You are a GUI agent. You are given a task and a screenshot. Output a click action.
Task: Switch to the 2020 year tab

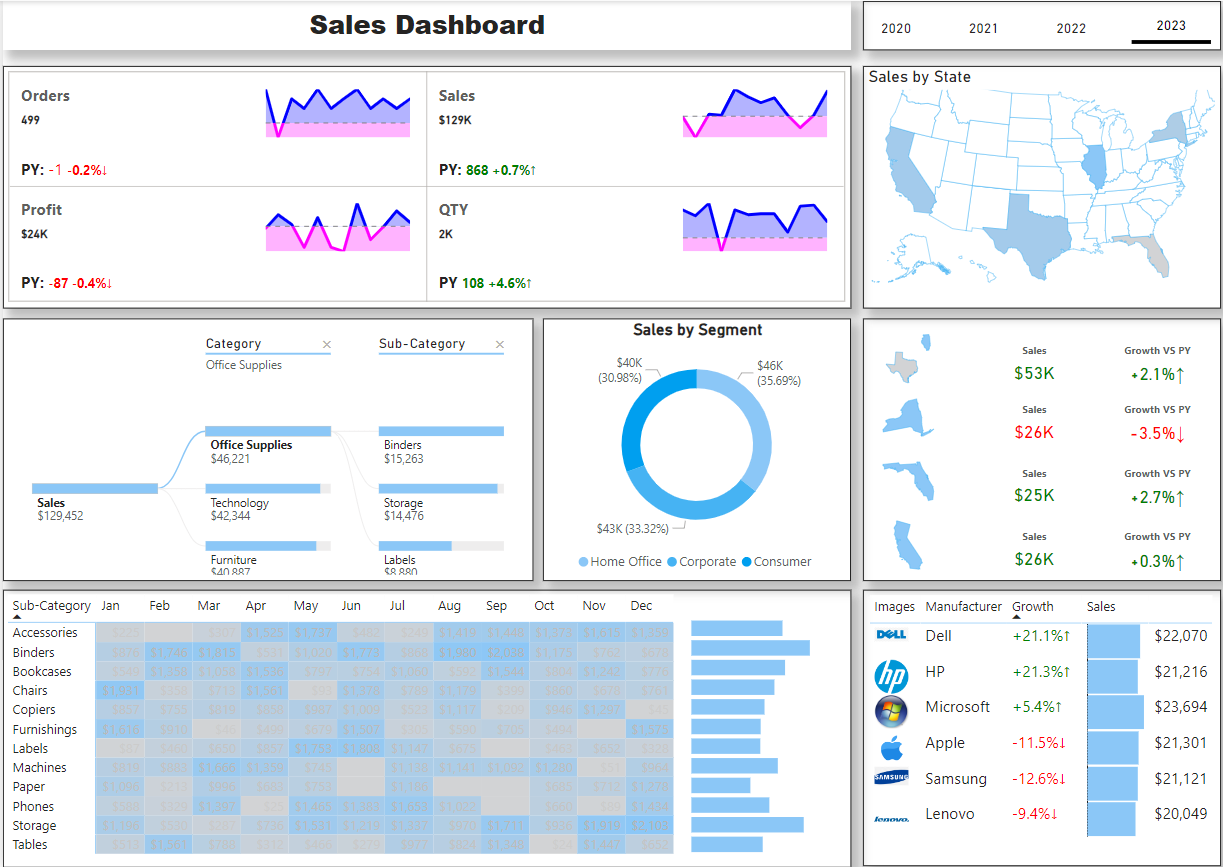[x=895, y=28]
